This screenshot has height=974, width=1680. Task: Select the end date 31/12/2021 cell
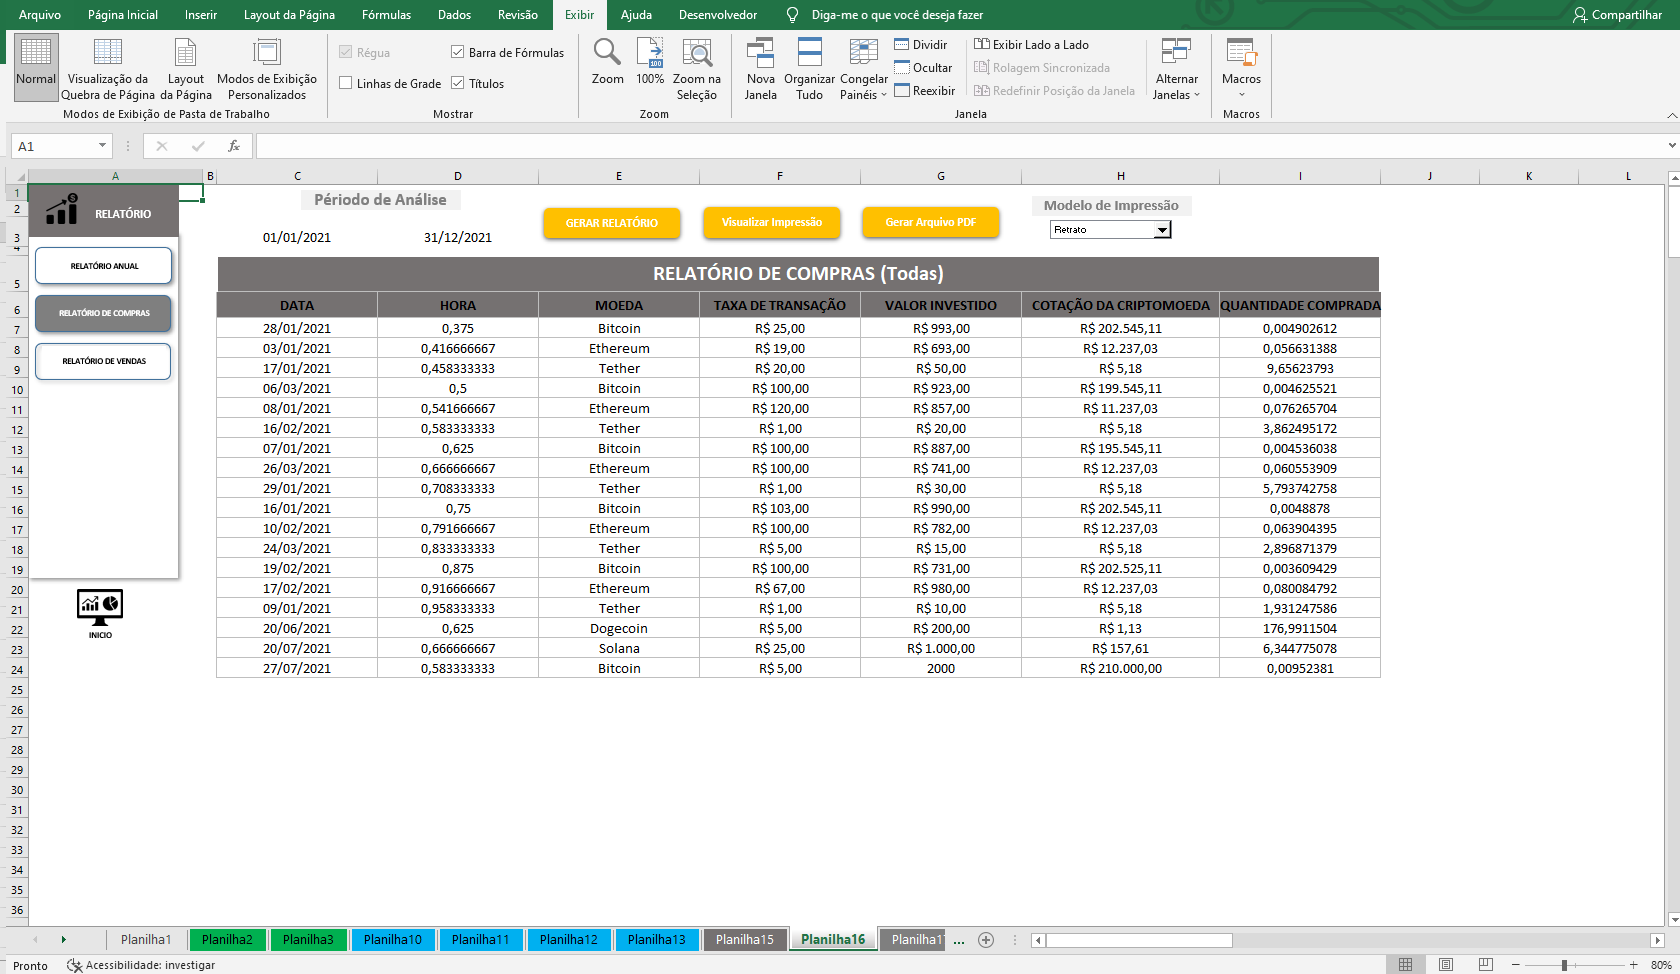tap(458, 238)
